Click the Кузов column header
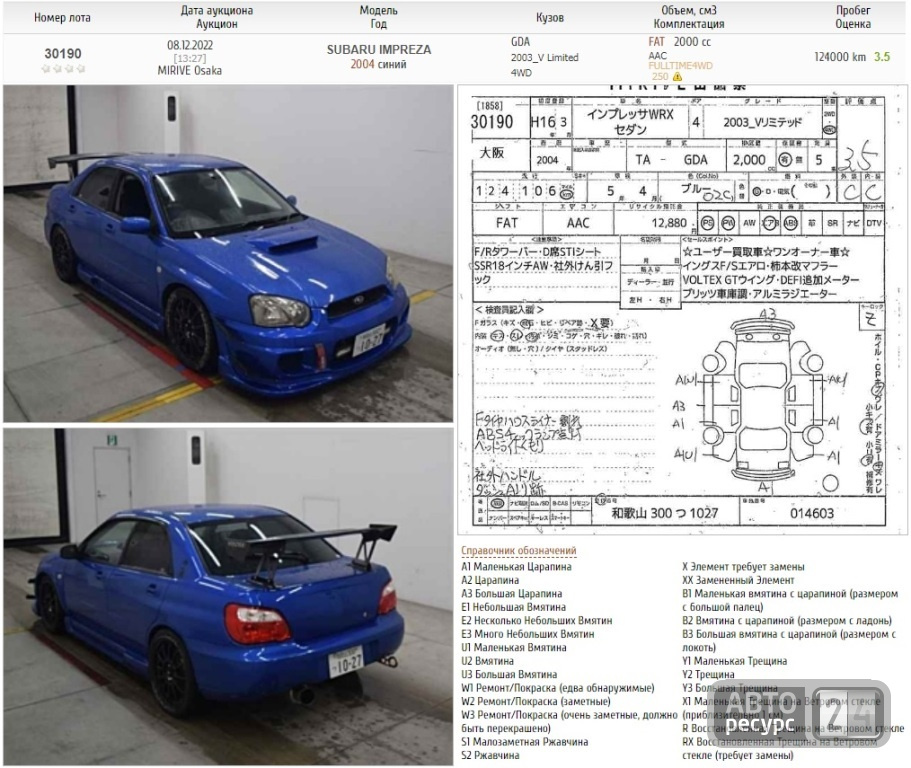 (550, 18)
